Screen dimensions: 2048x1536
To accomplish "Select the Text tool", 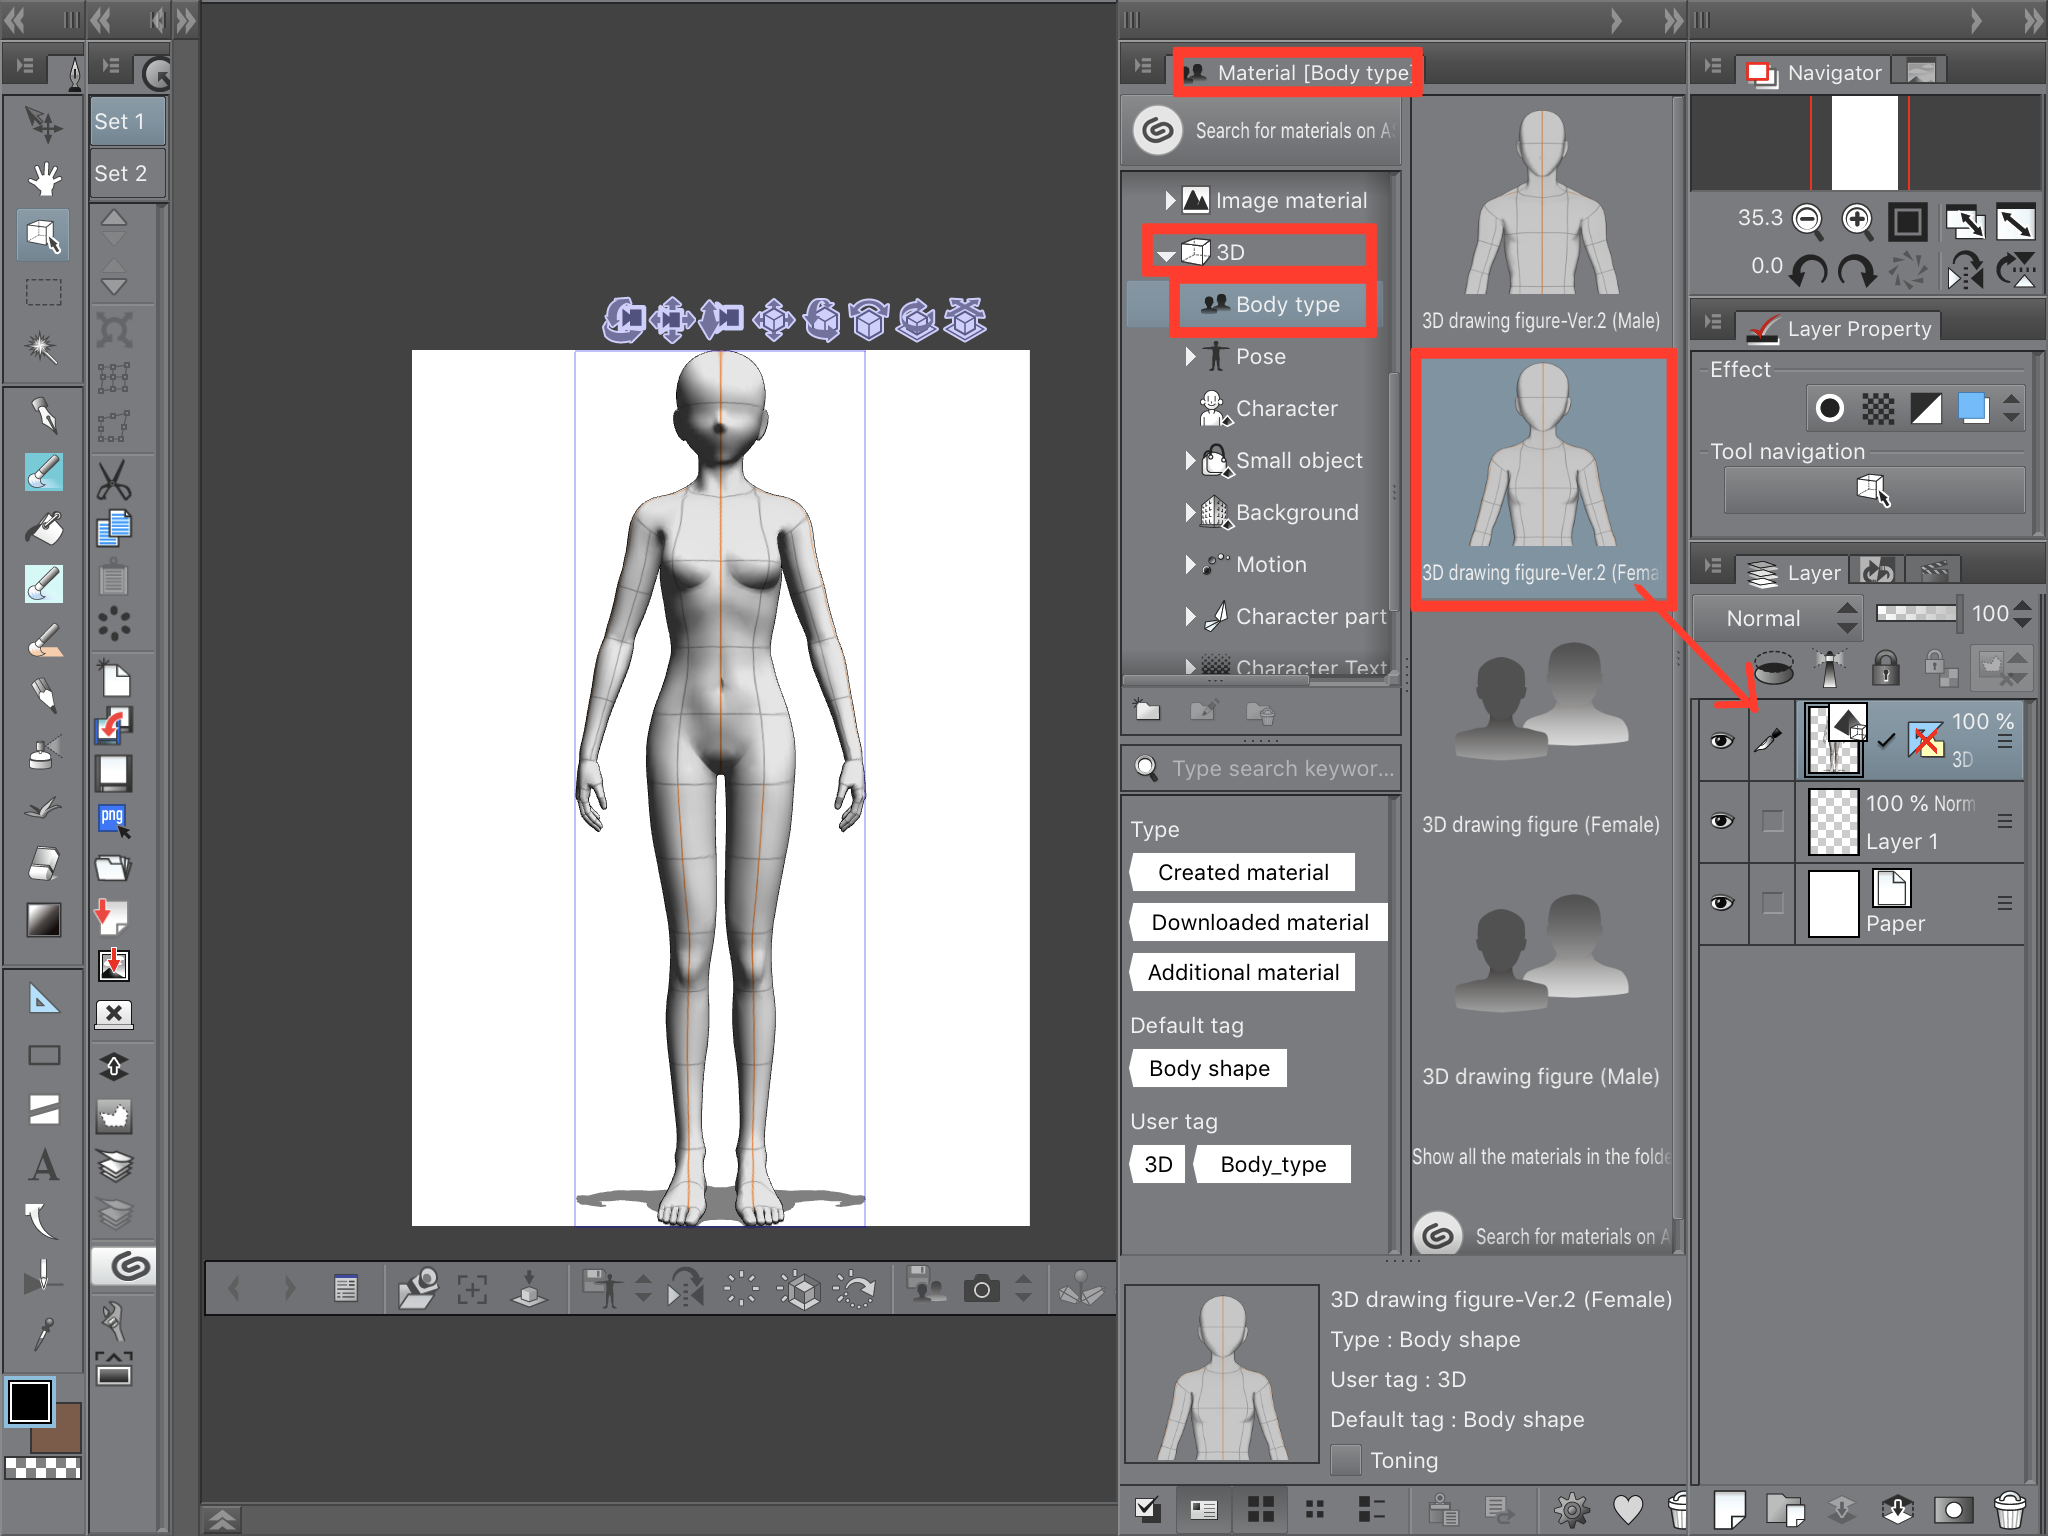I will 42,1165.
